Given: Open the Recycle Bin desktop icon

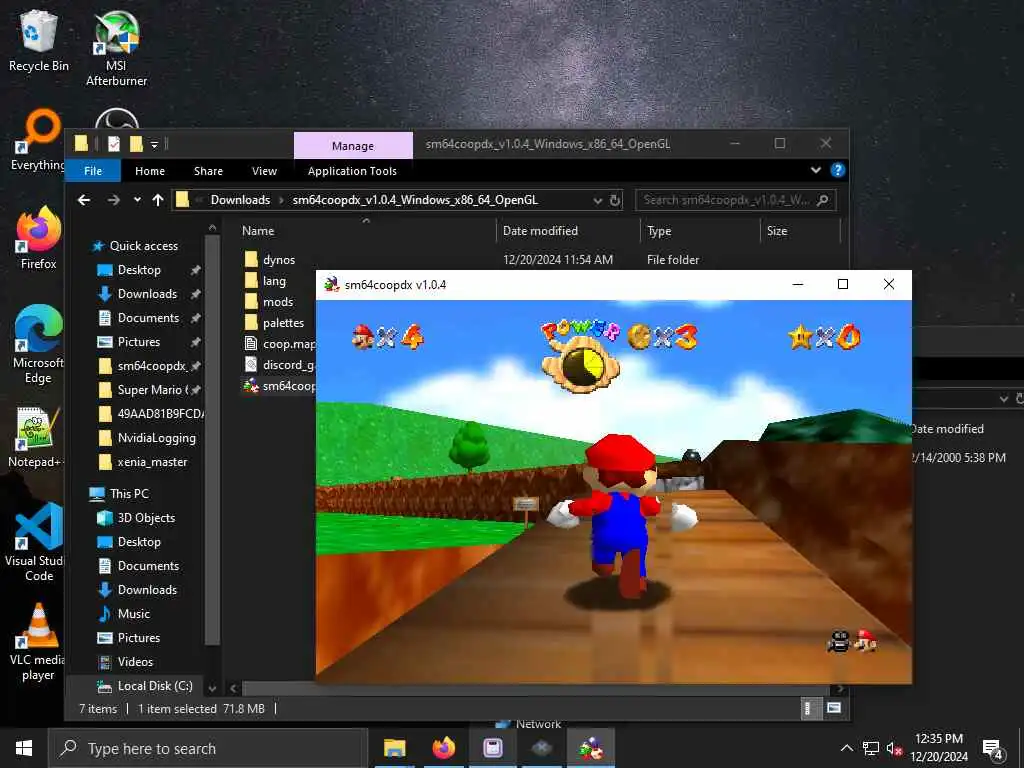Looking at the screenshot, I should [39, 40].
